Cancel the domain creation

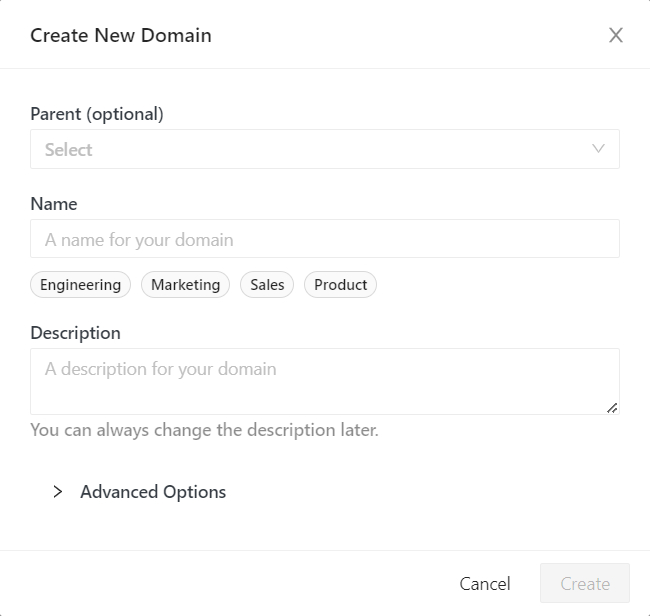[x=485, y=584]
